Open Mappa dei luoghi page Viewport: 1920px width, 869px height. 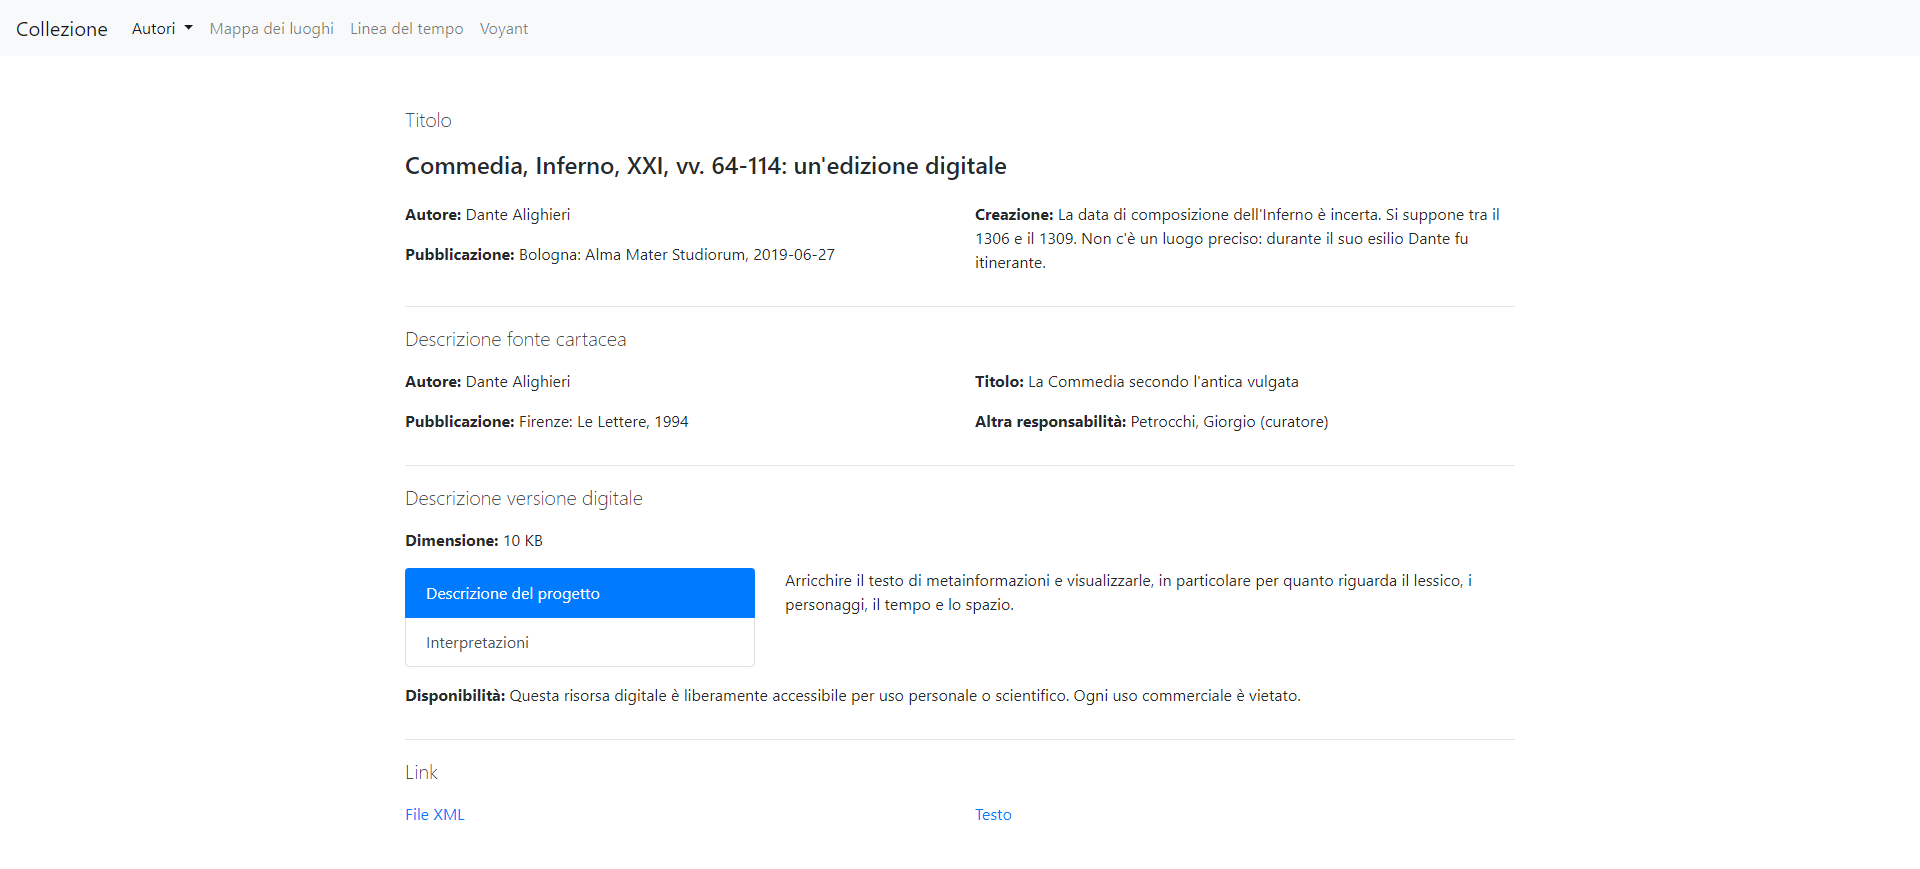click(x=271, y=29)
